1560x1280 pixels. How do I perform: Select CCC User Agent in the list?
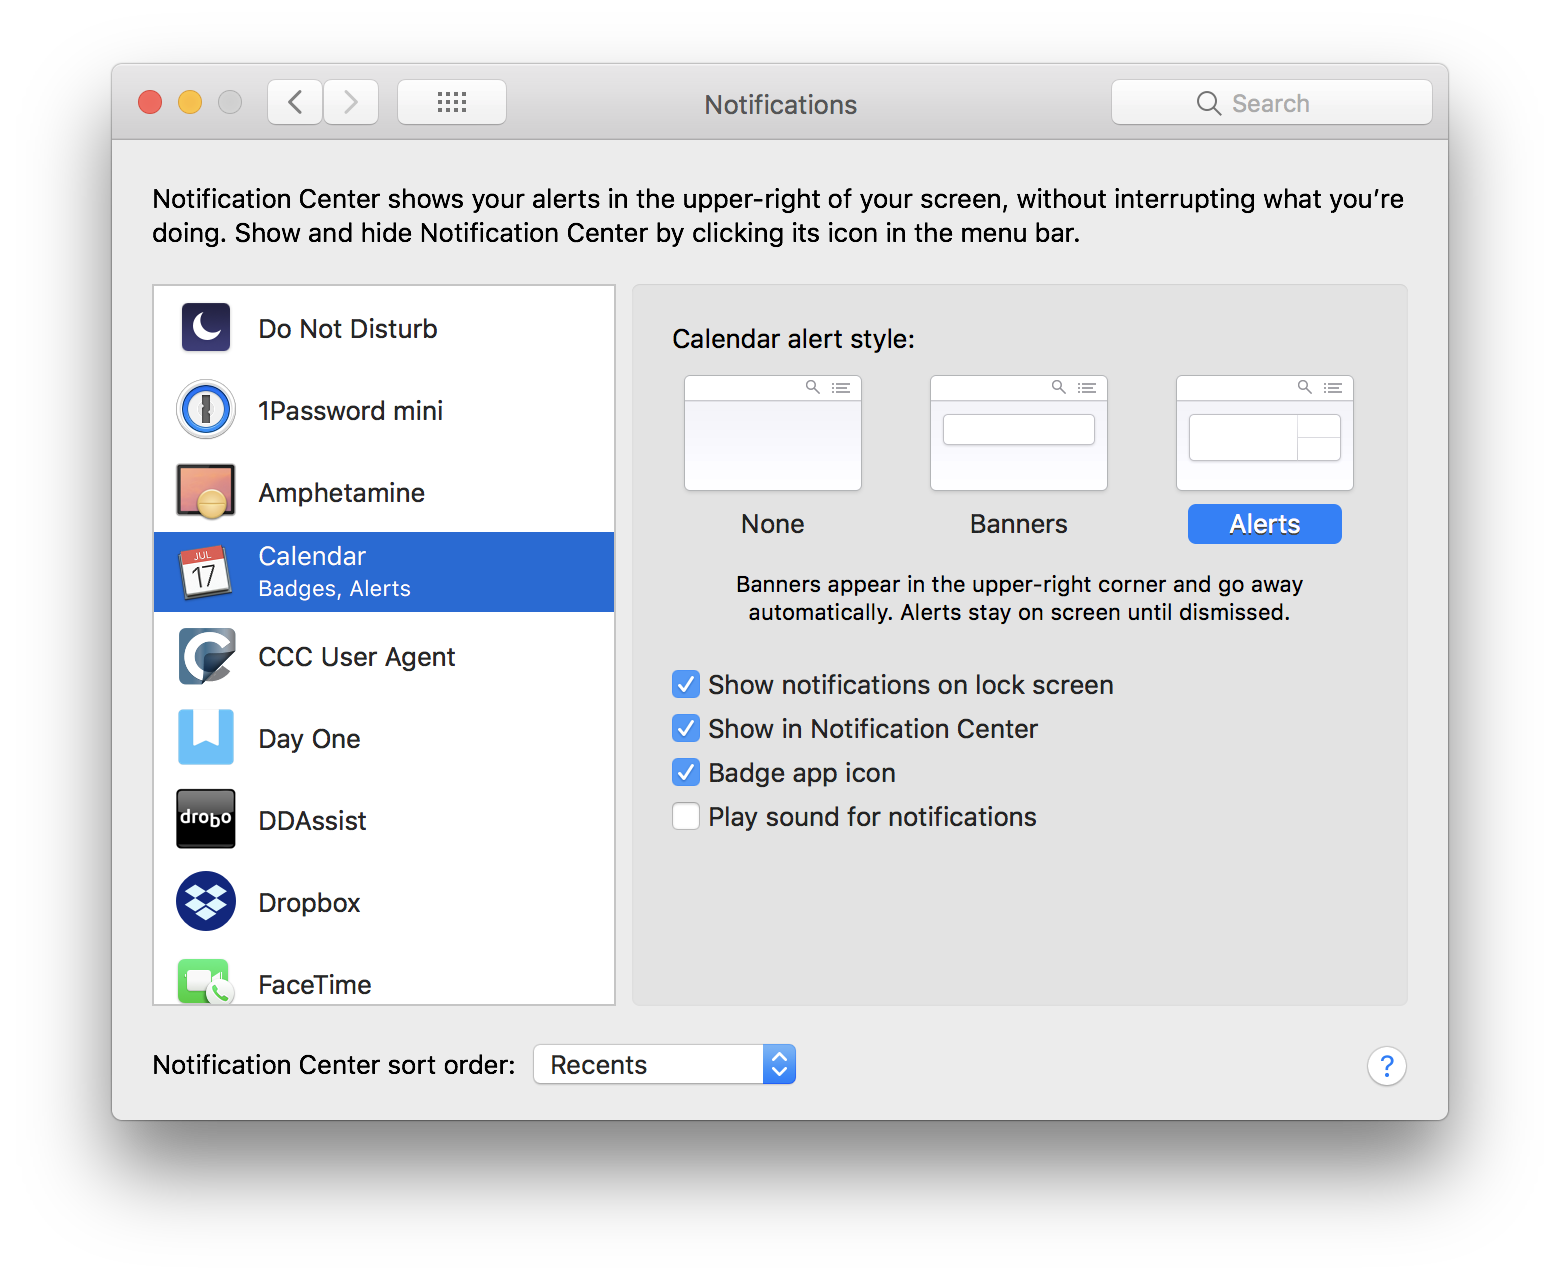point(384,655)
